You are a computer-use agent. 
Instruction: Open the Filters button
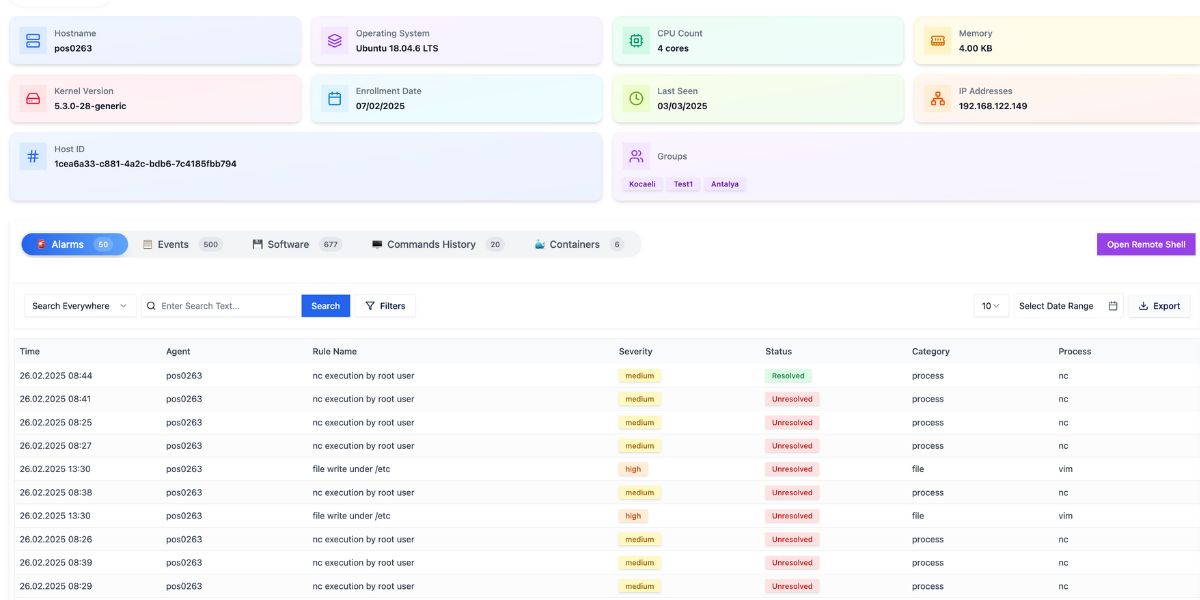tap(385, 306)
